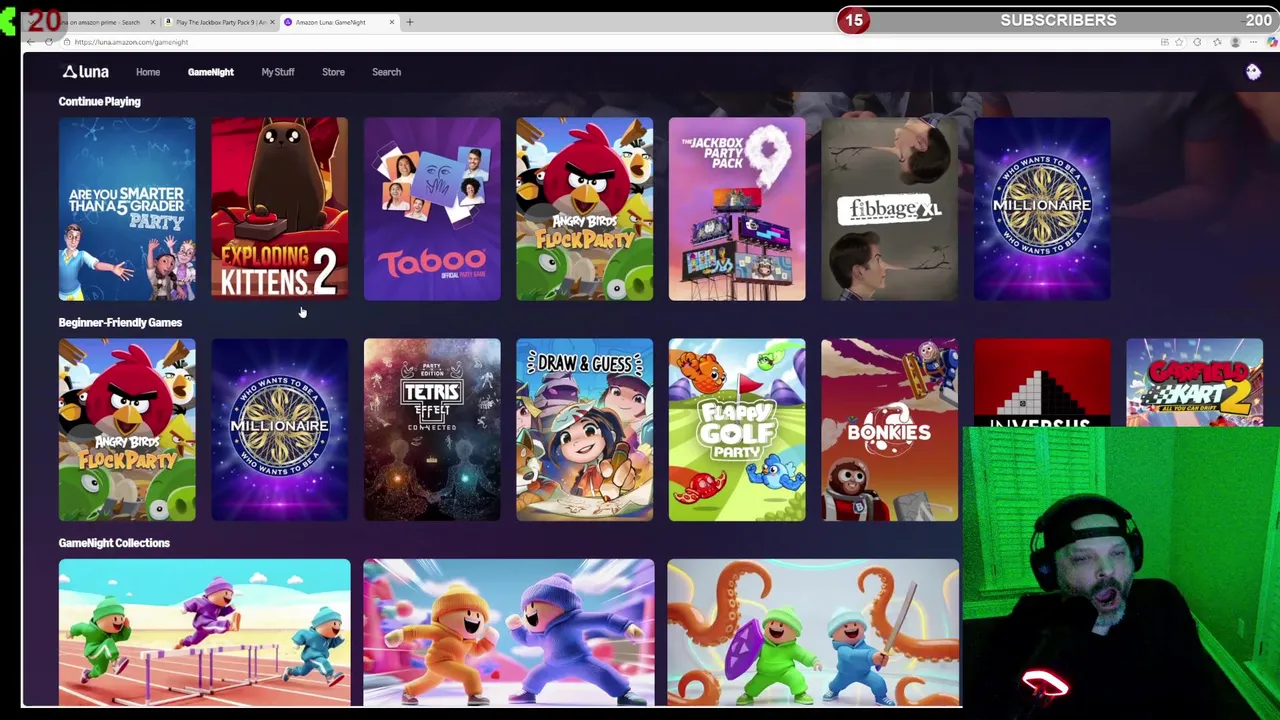
Task: Open the orange and blue characters collection
Action: [509, 633]
